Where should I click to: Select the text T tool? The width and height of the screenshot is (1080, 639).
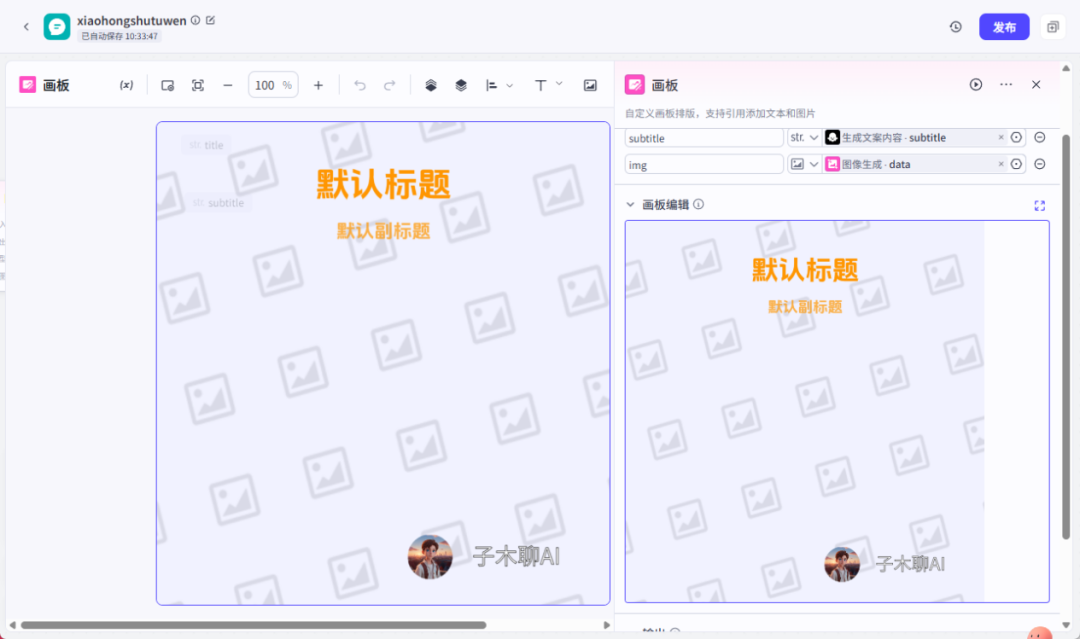(541, 85)
